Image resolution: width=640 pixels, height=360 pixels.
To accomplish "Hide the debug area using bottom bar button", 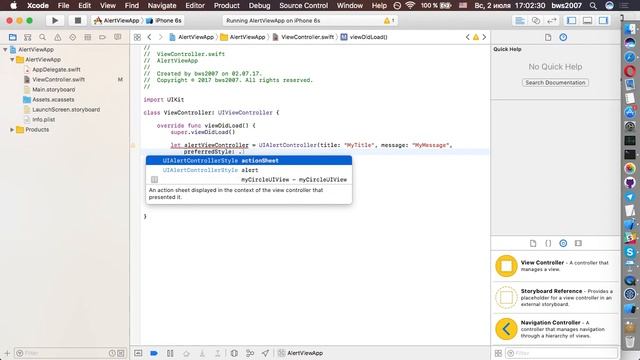I will tap(138, 353).
